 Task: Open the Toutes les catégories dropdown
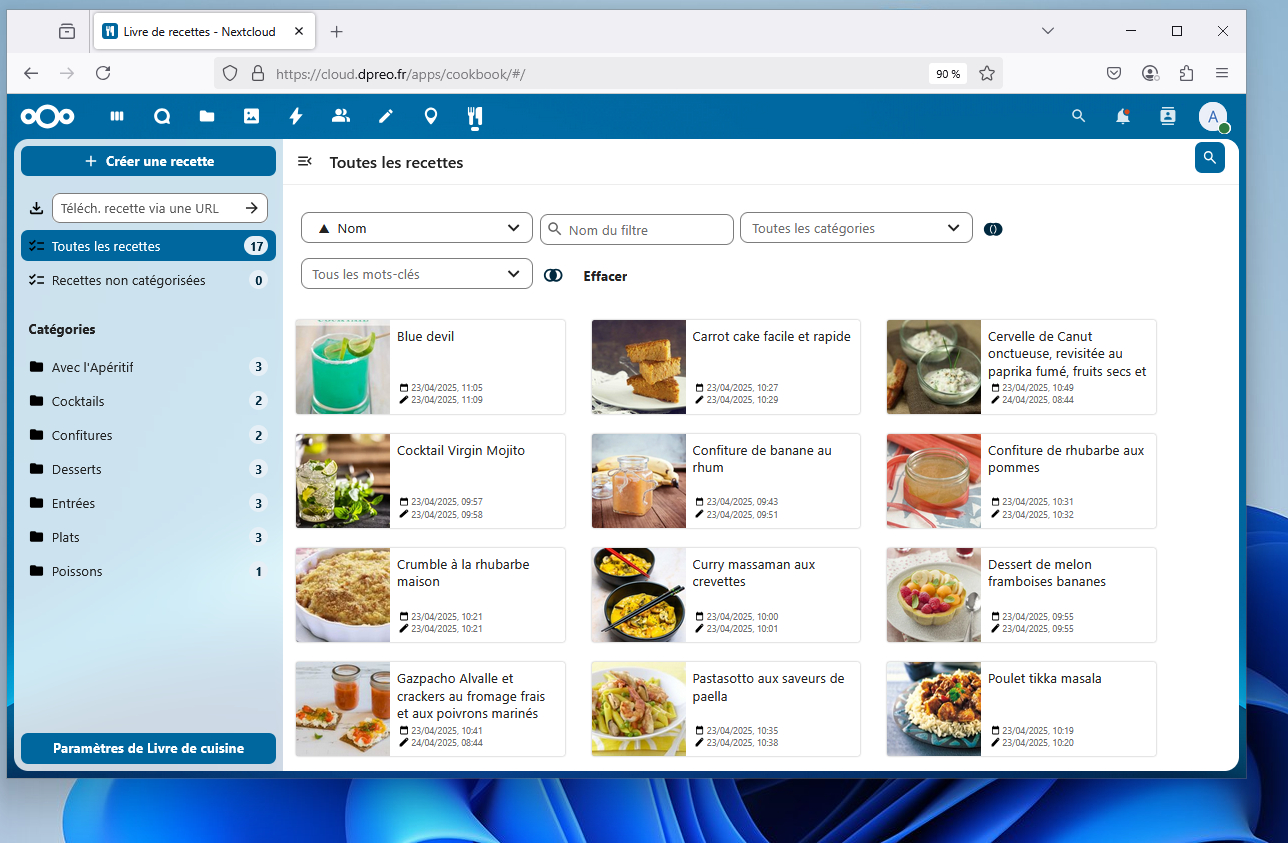(x=855, y=228)
